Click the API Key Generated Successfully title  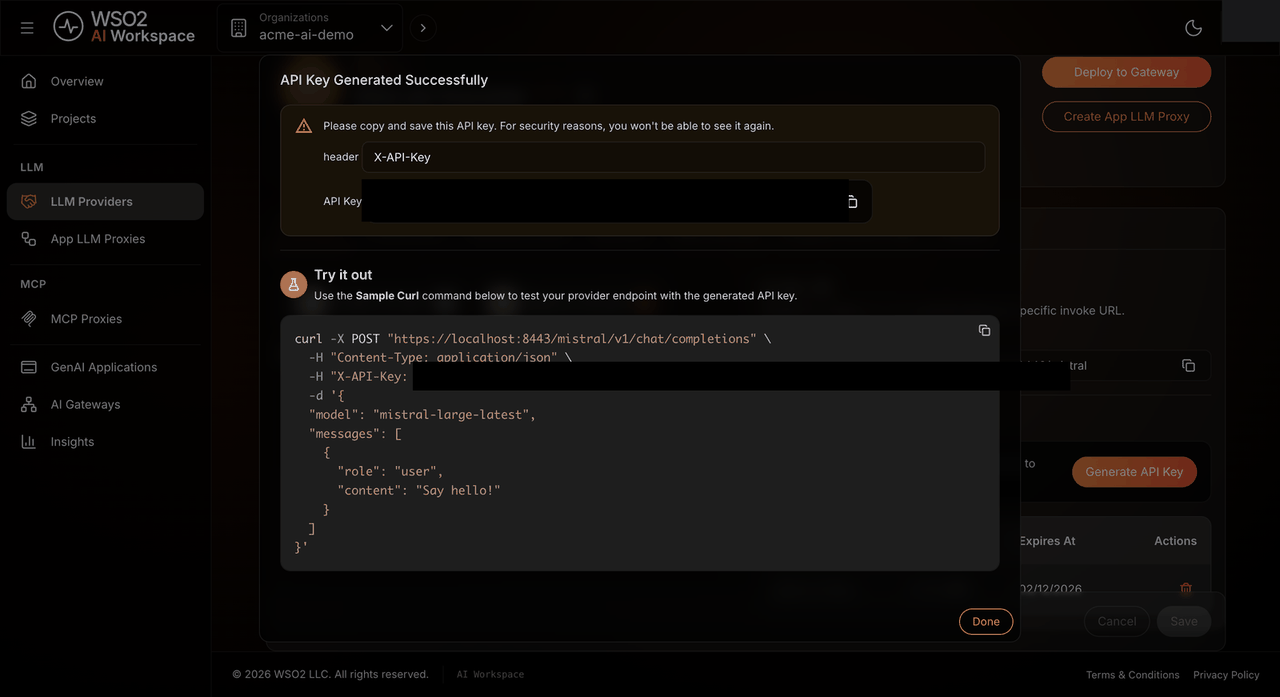coord(384,80)
